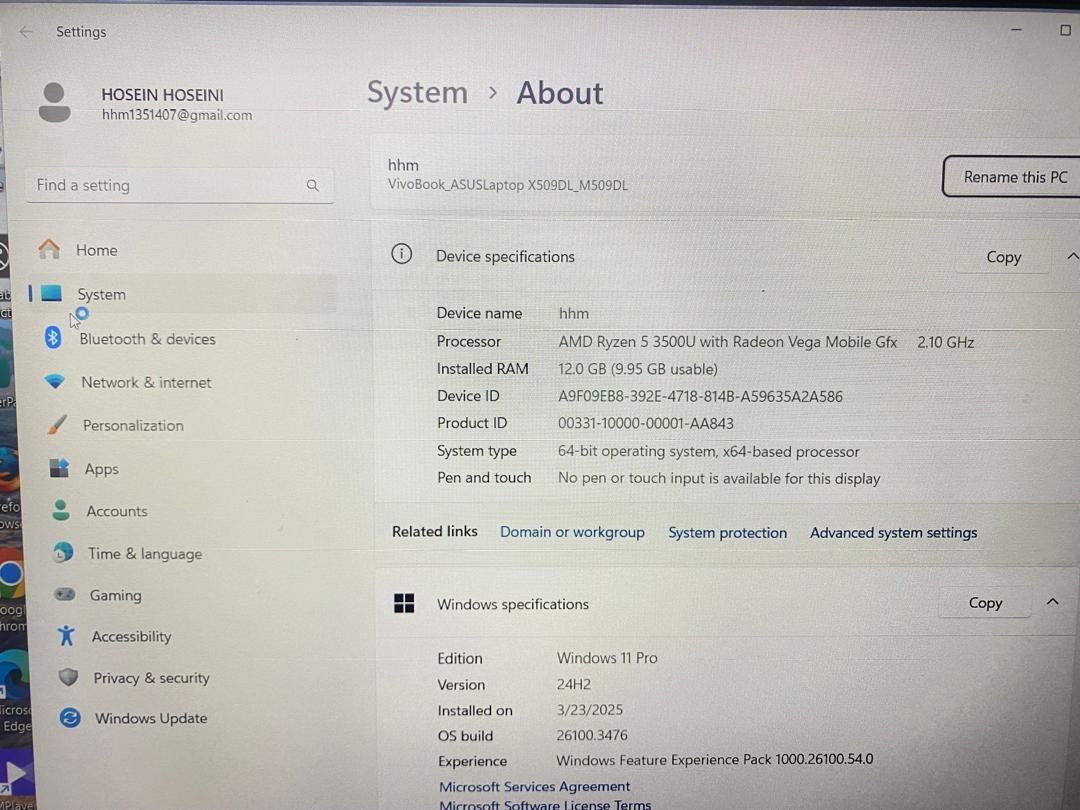The image size is (1080, 810).
Task: Click the Gaming controller icon
Action: [x=65, y=594]
